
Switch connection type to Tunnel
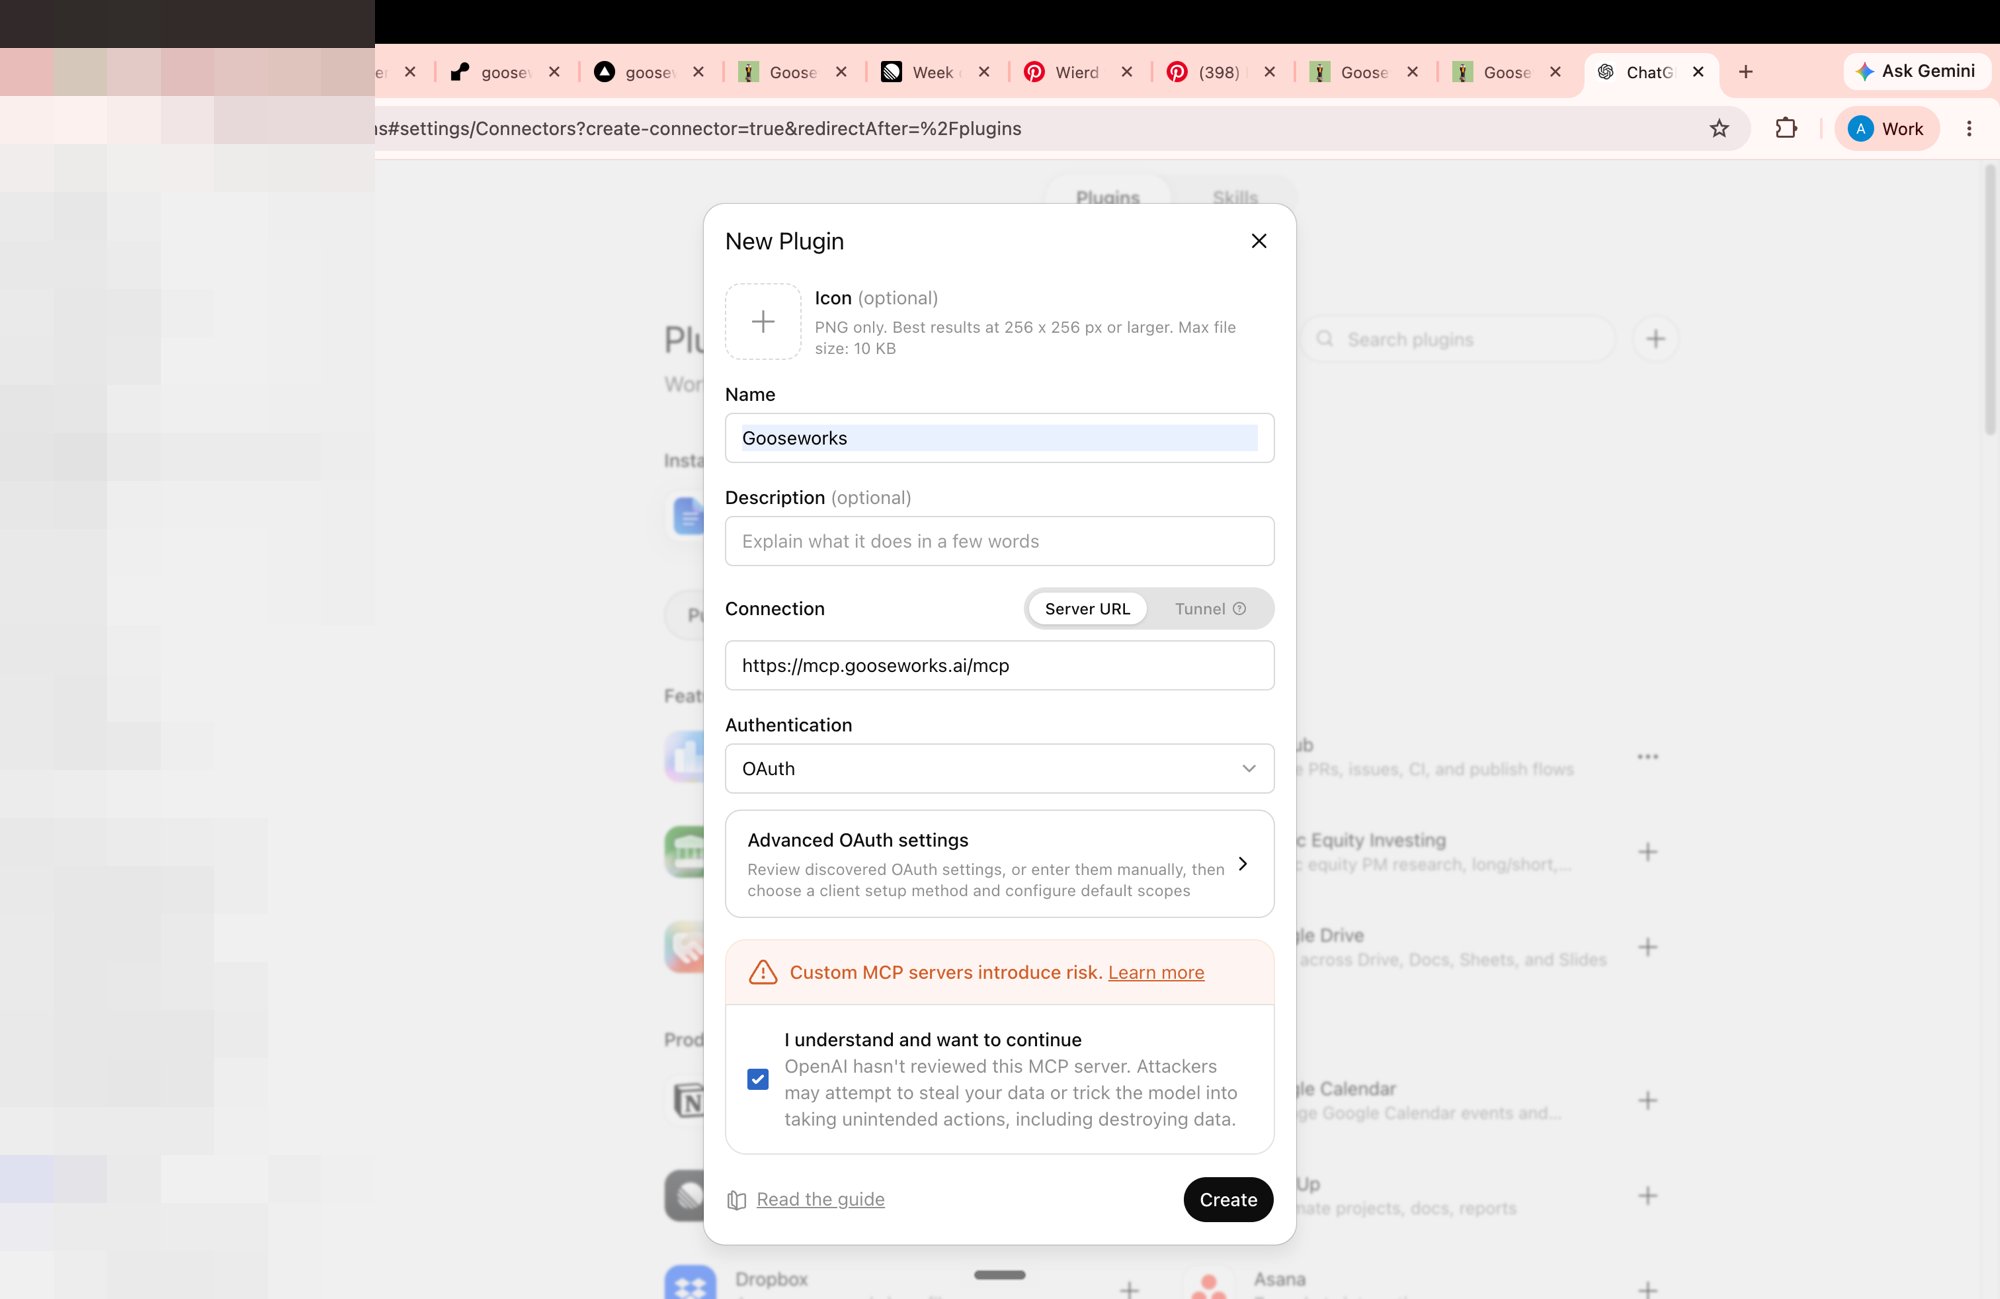click(x=1209, y=609)
